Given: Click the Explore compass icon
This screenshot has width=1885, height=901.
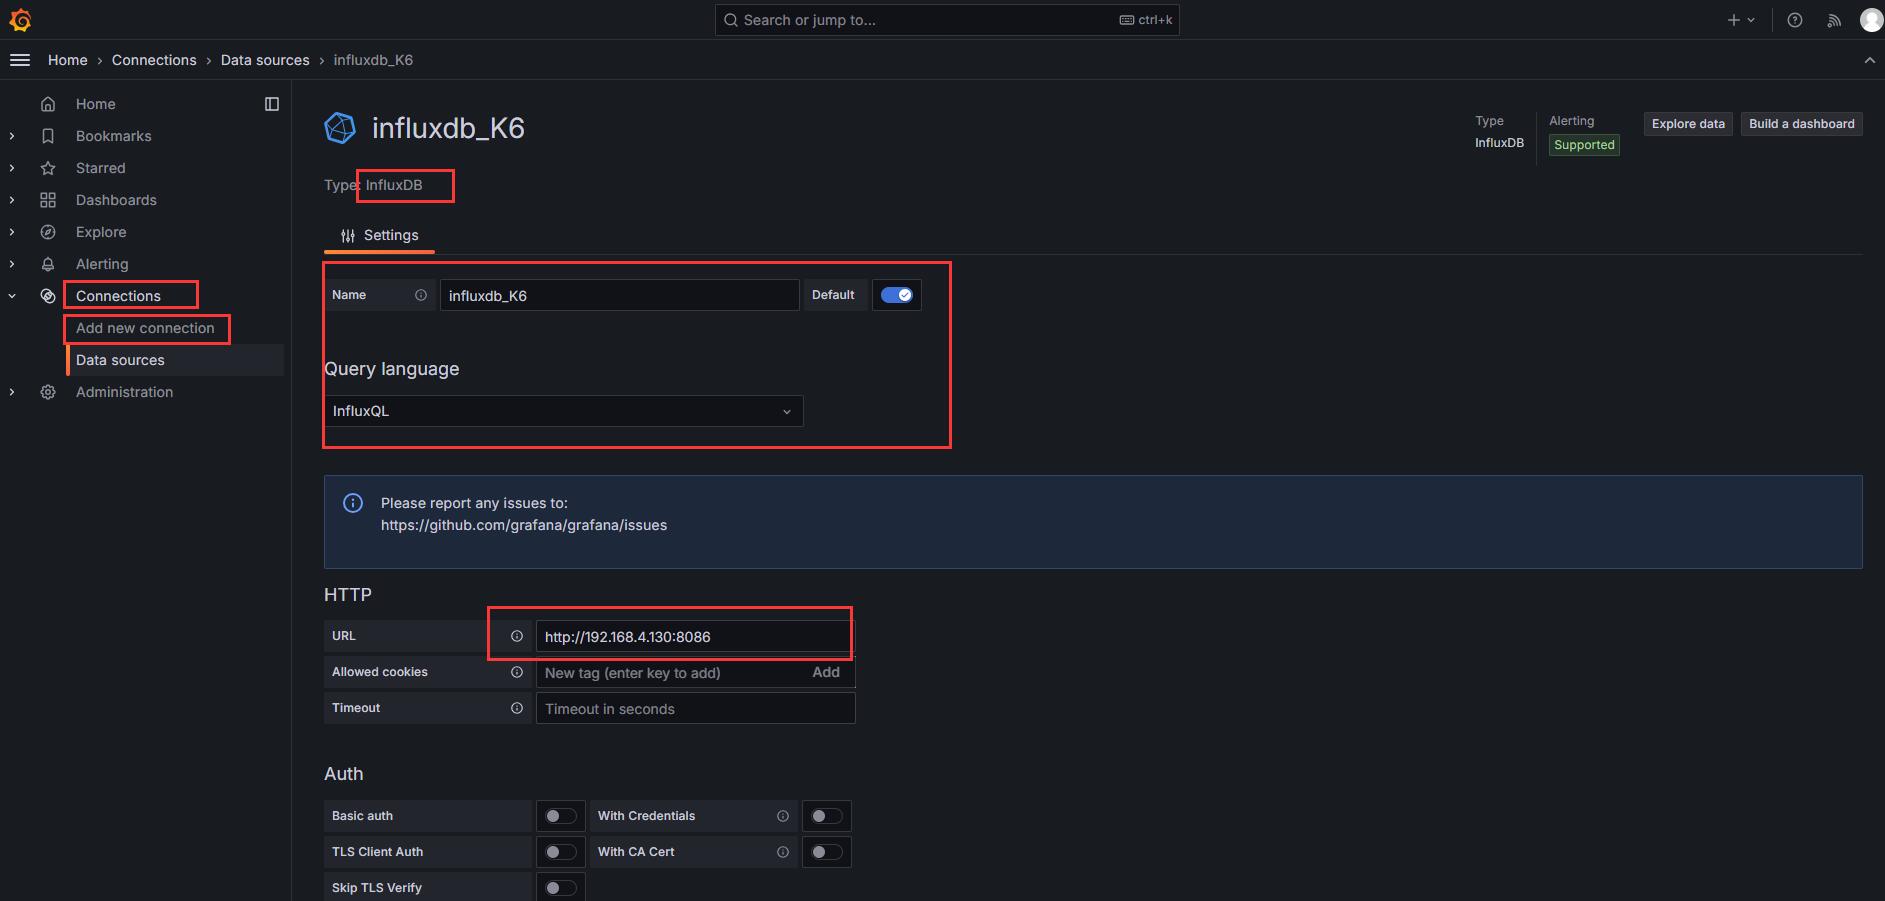Looking at the screenshot, I should [48, 232].
